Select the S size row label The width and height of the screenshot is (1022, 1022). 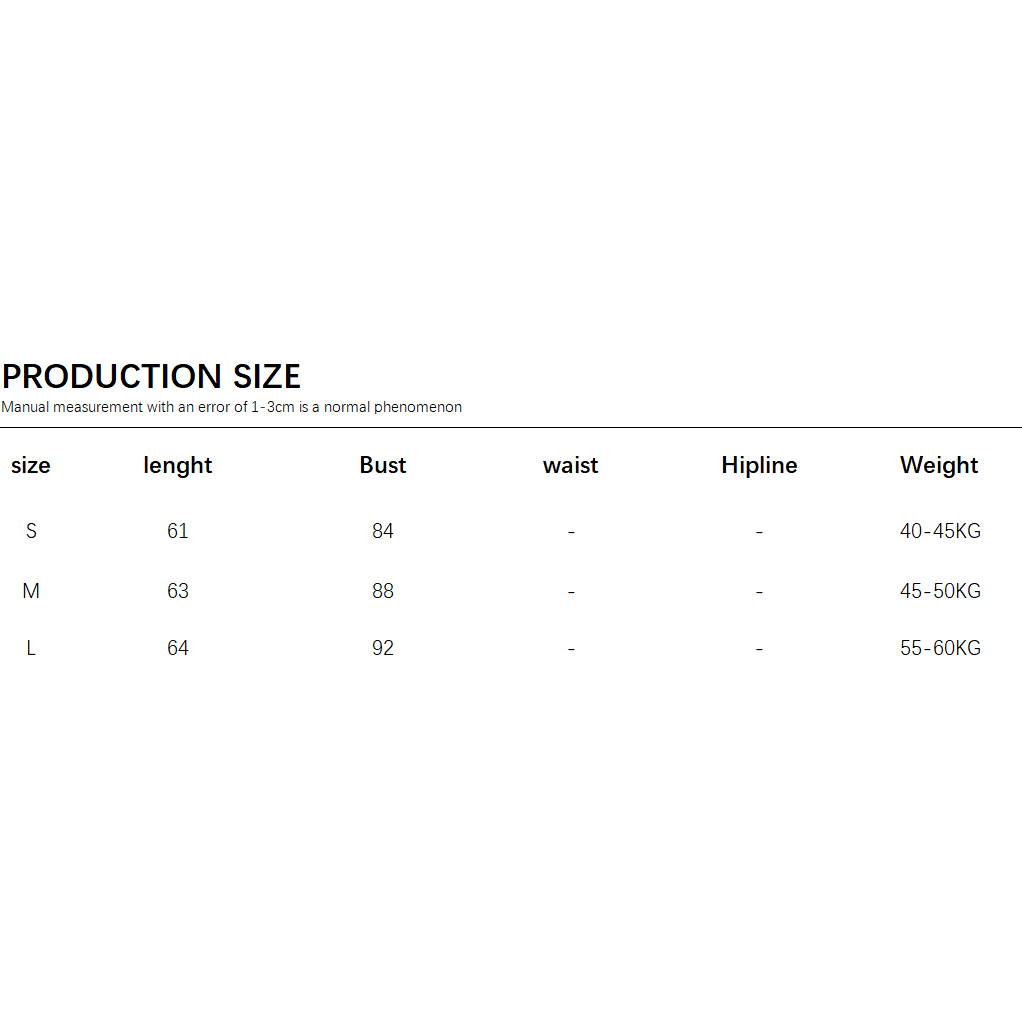point(31,531)
